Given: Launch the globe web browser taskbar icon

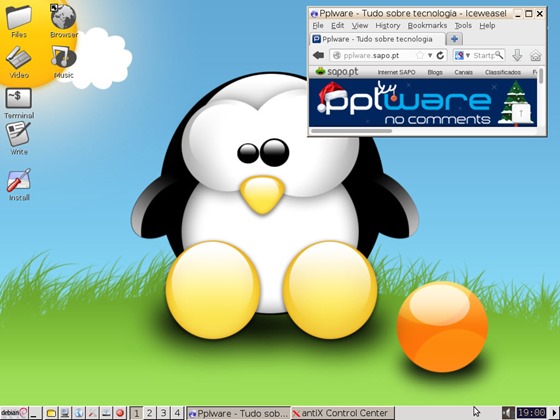Looking at the screenshot, I should point(79,413).
